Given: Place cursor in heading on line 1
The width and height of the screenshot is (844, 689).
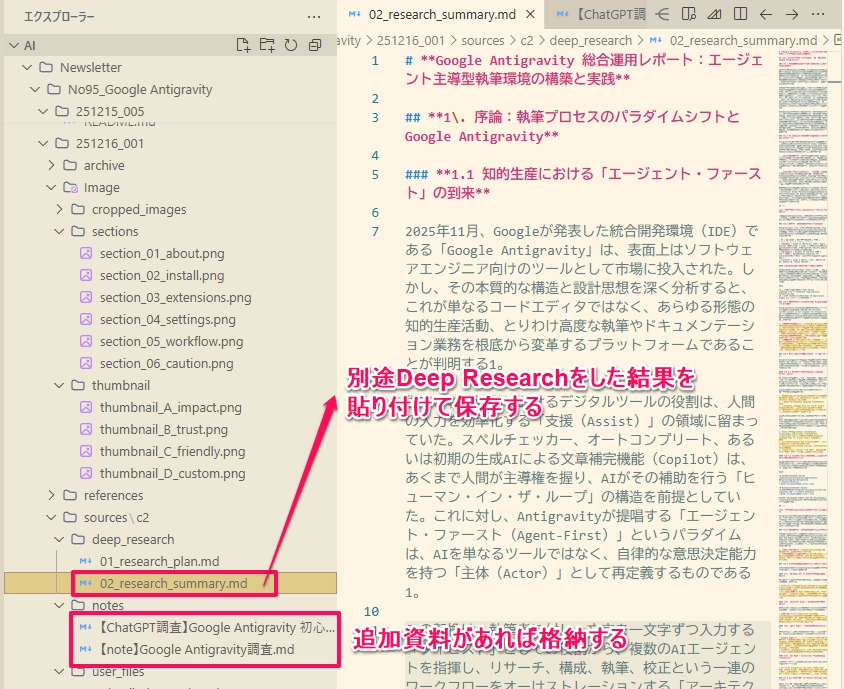Looking at the screenshot, I should pyautogui.click(x=583, y=69).
